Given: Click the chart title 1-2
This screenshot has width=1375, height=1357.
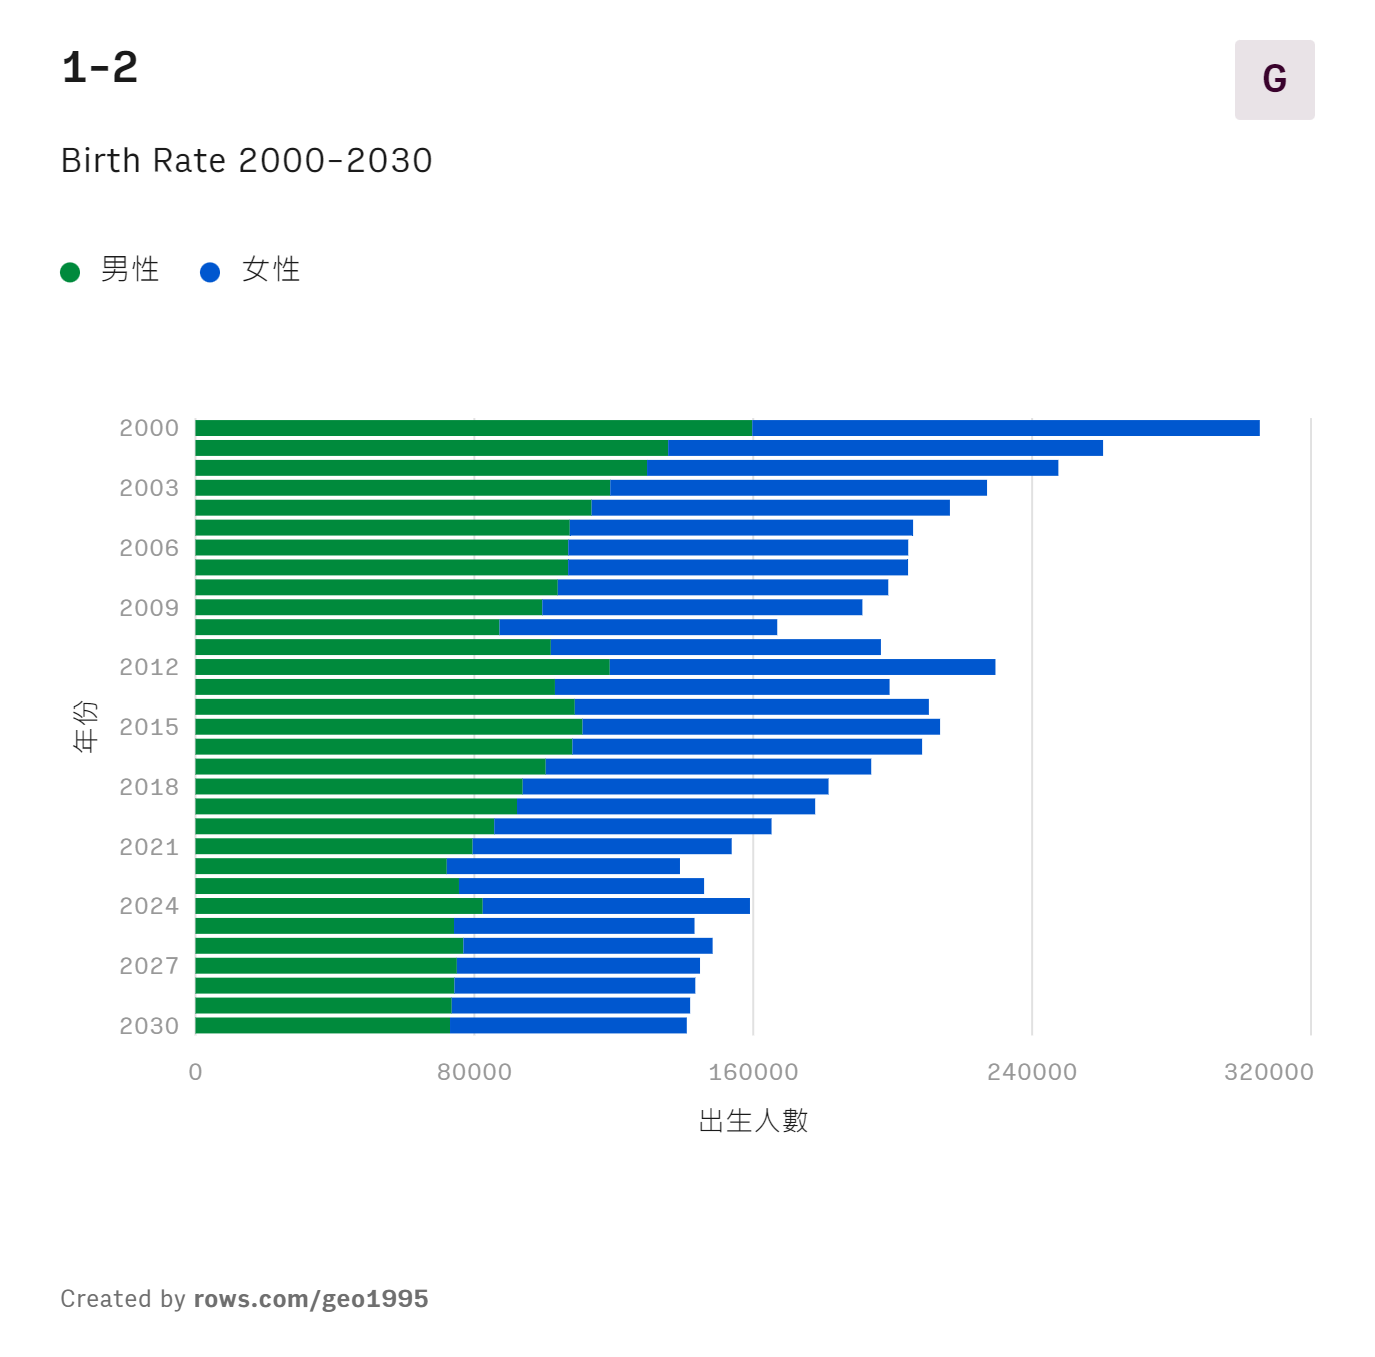Looking at the screenshot, I should coord(100,68).
